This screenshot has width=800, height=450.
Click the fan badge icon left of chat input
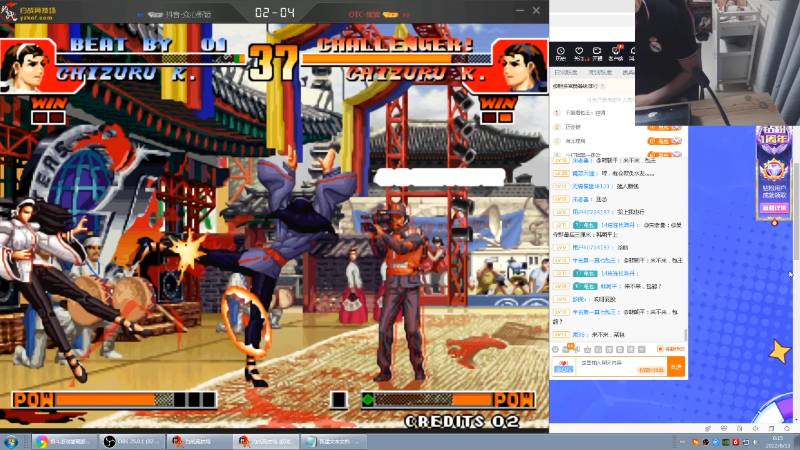coord(564,367)
